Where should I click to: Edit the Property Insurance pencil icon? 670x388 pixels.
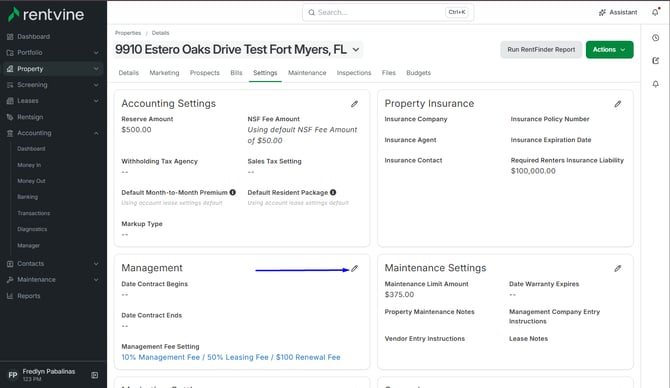pyautogui.click(x=617, y=104)
